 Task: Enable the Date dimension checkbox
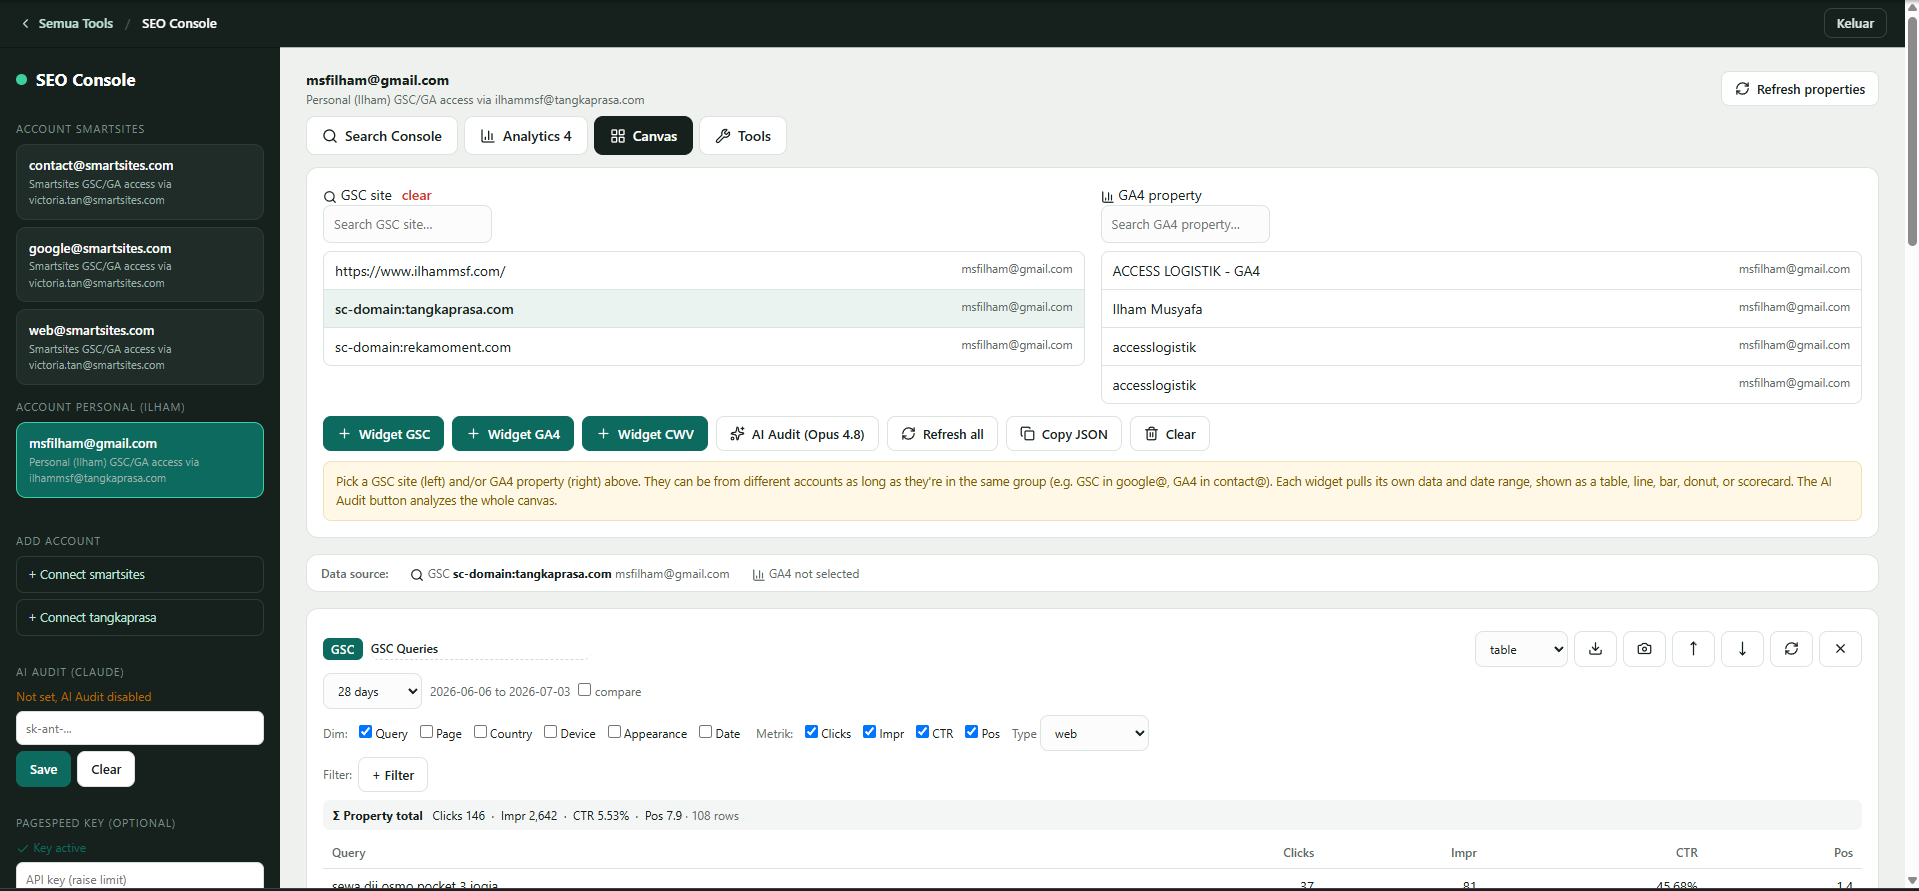(x=706, y=732)
